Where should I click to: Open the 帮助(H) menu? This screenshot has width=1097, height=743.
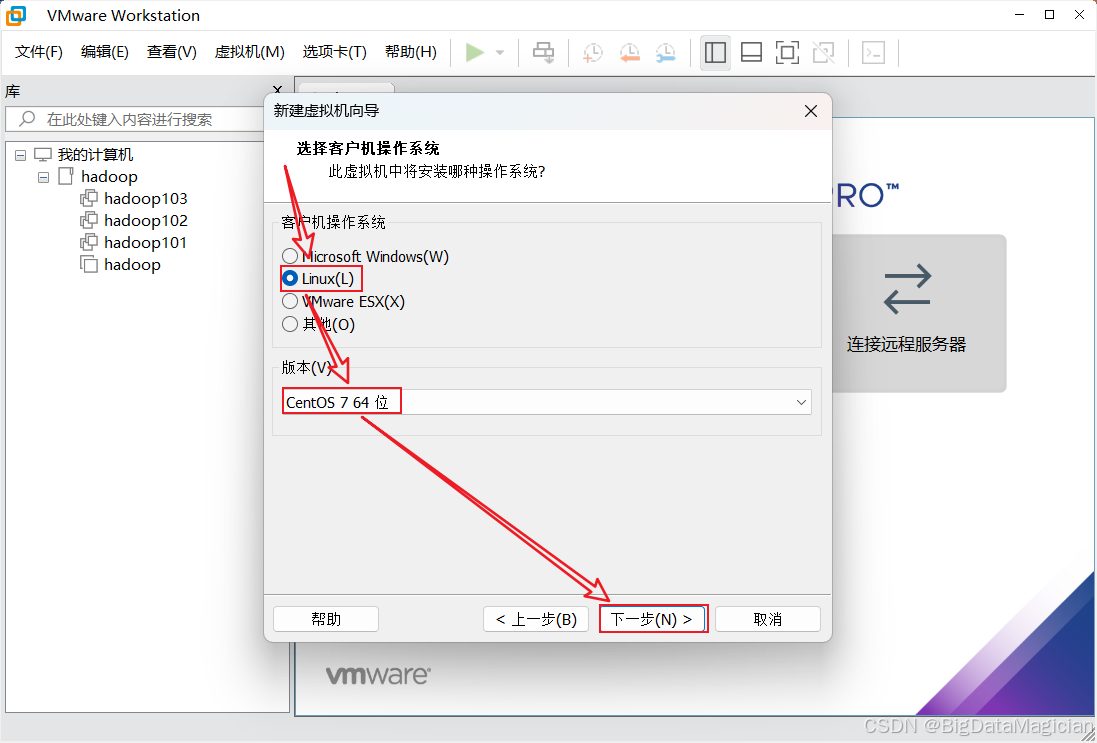[x=411, y=52]
